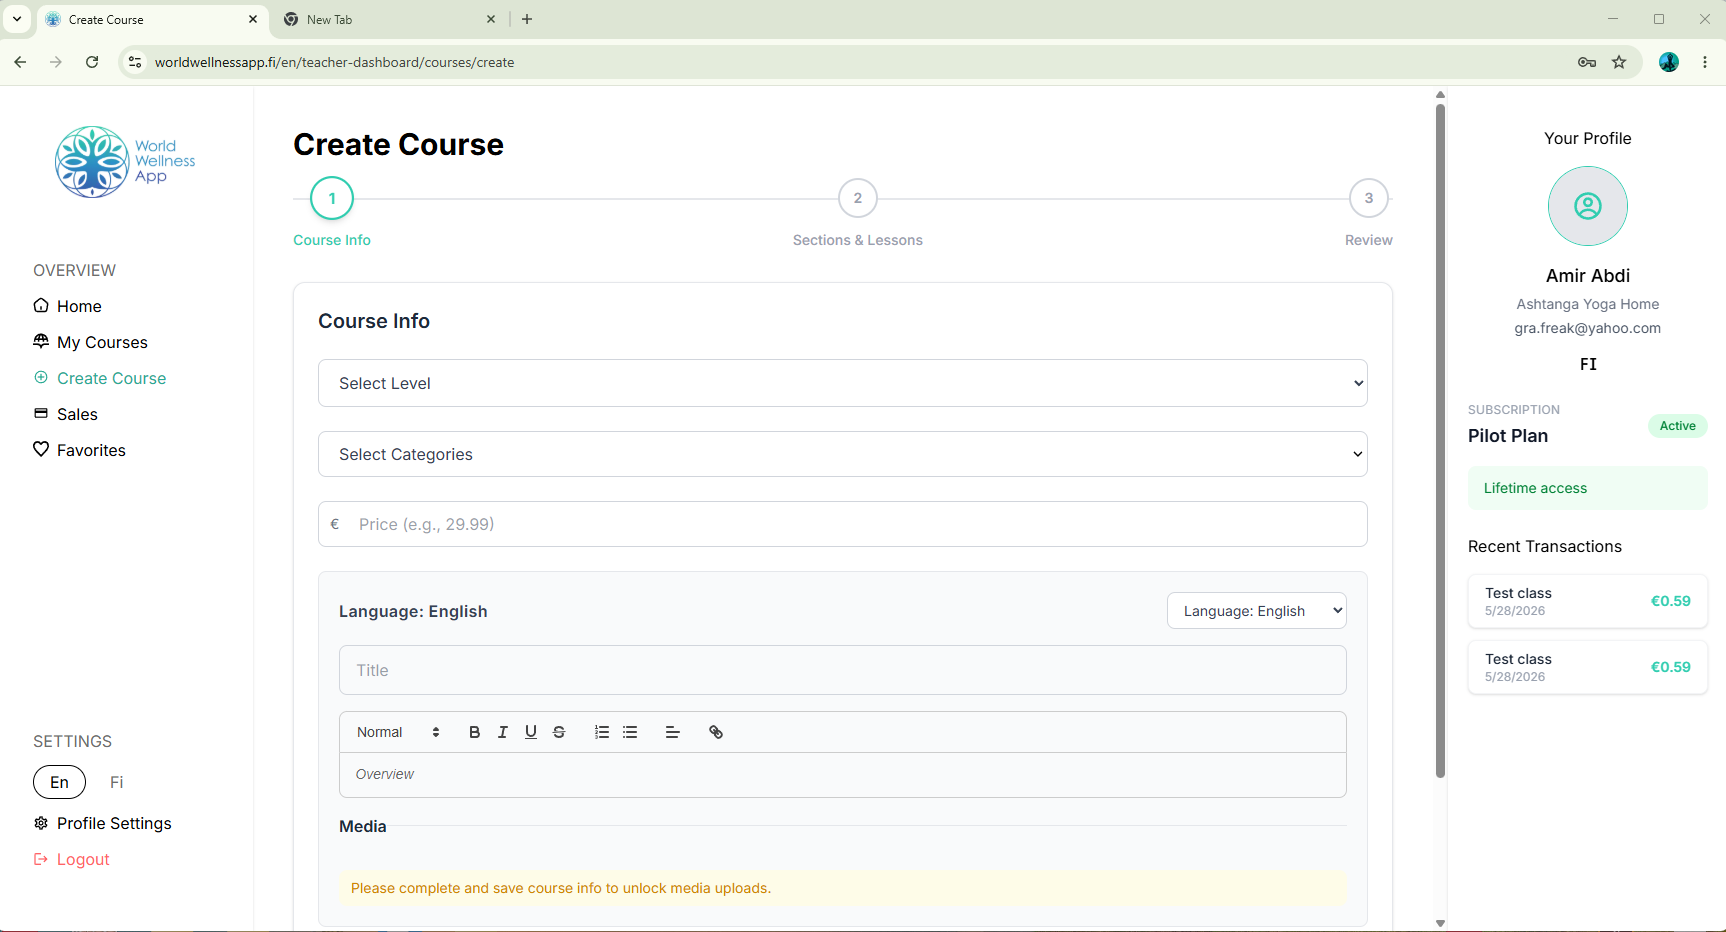
Task: Switch site language to En
Action: [60, 782]
